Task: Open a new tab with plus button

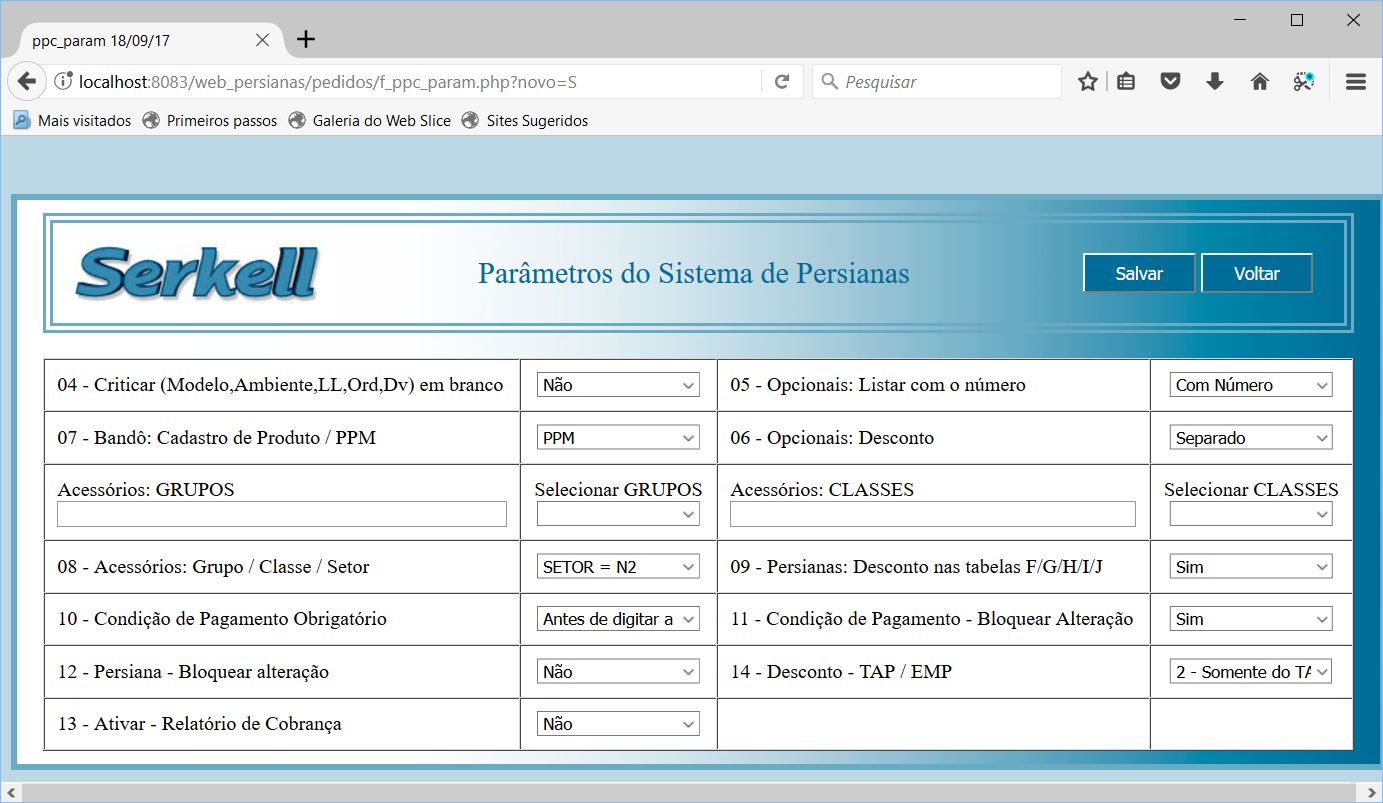Action: (x=306, y=40)
